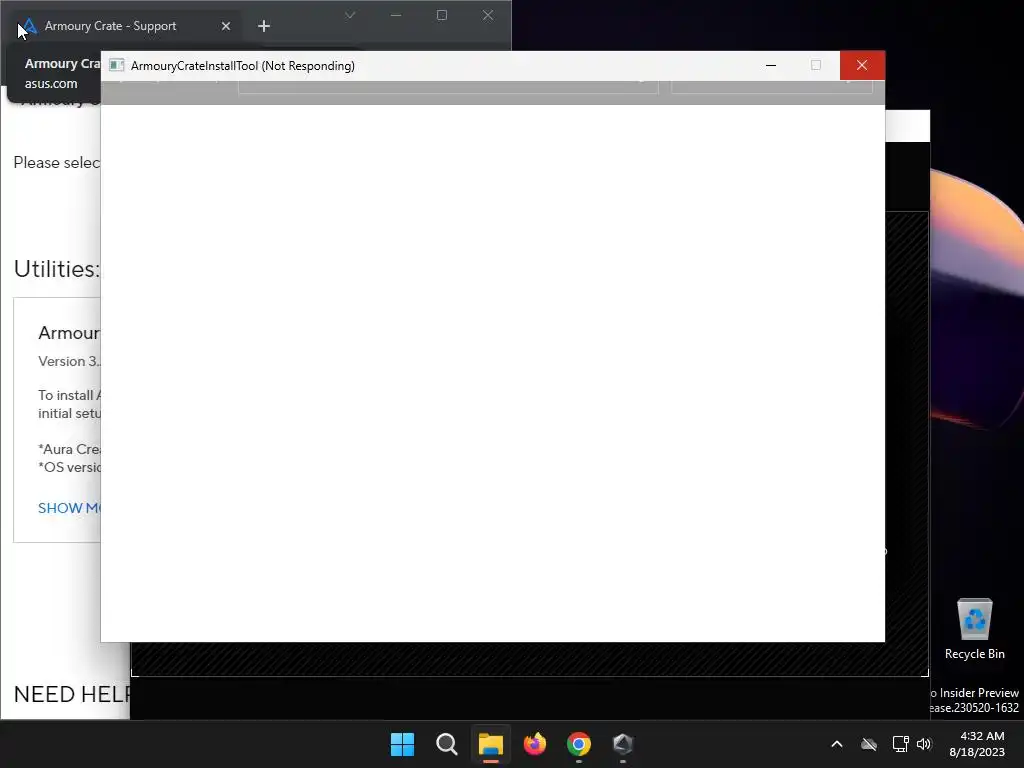Click the cloud sync tray icon
Image resolution: width=1024 pixels, height=768 pixels.
click(869, 744)
